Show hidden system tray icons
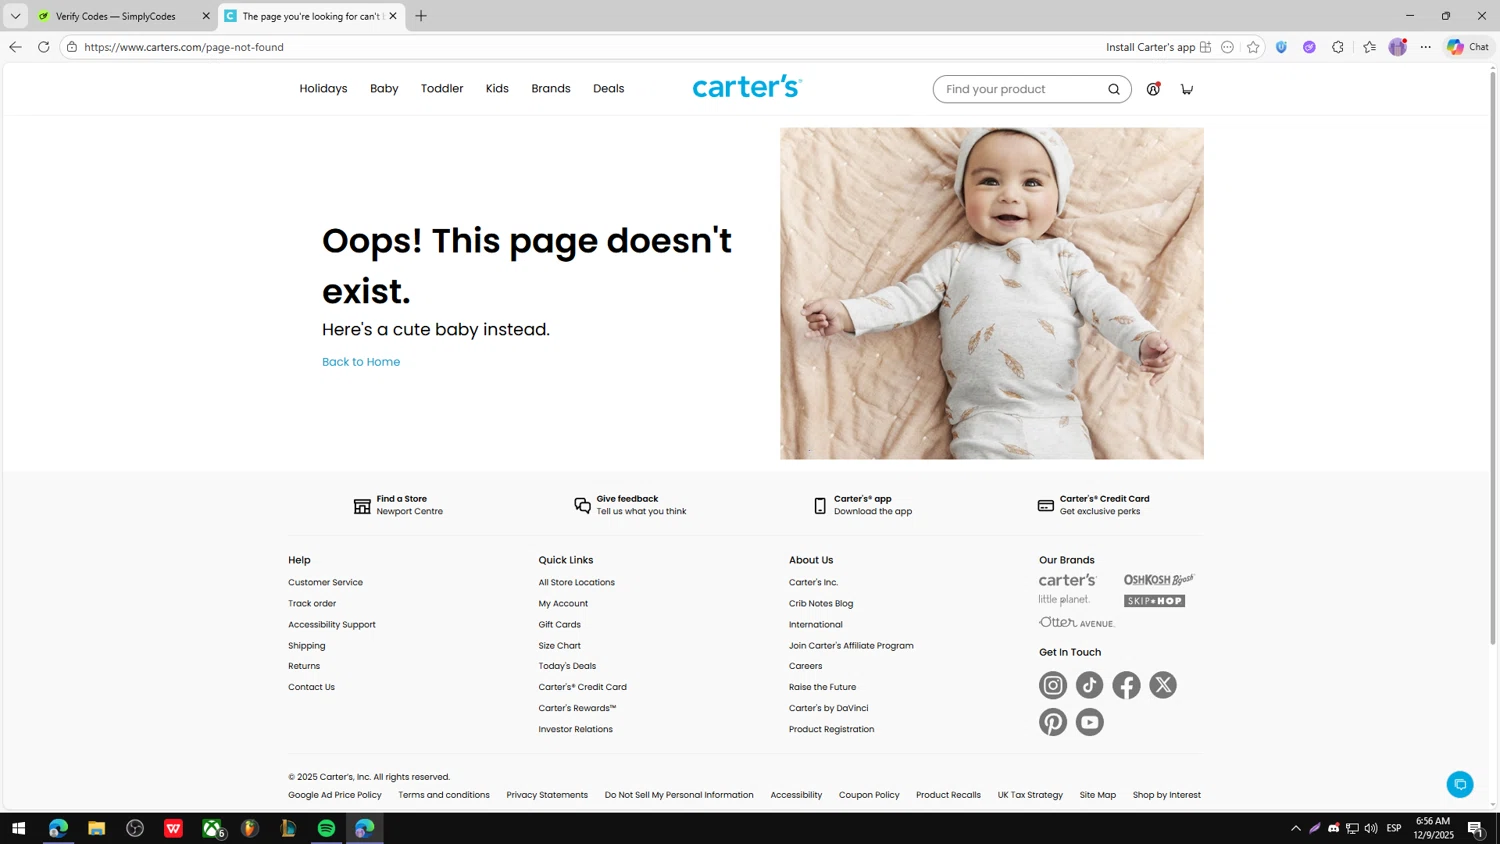1500x844 pixels. tap(1296, 828)
